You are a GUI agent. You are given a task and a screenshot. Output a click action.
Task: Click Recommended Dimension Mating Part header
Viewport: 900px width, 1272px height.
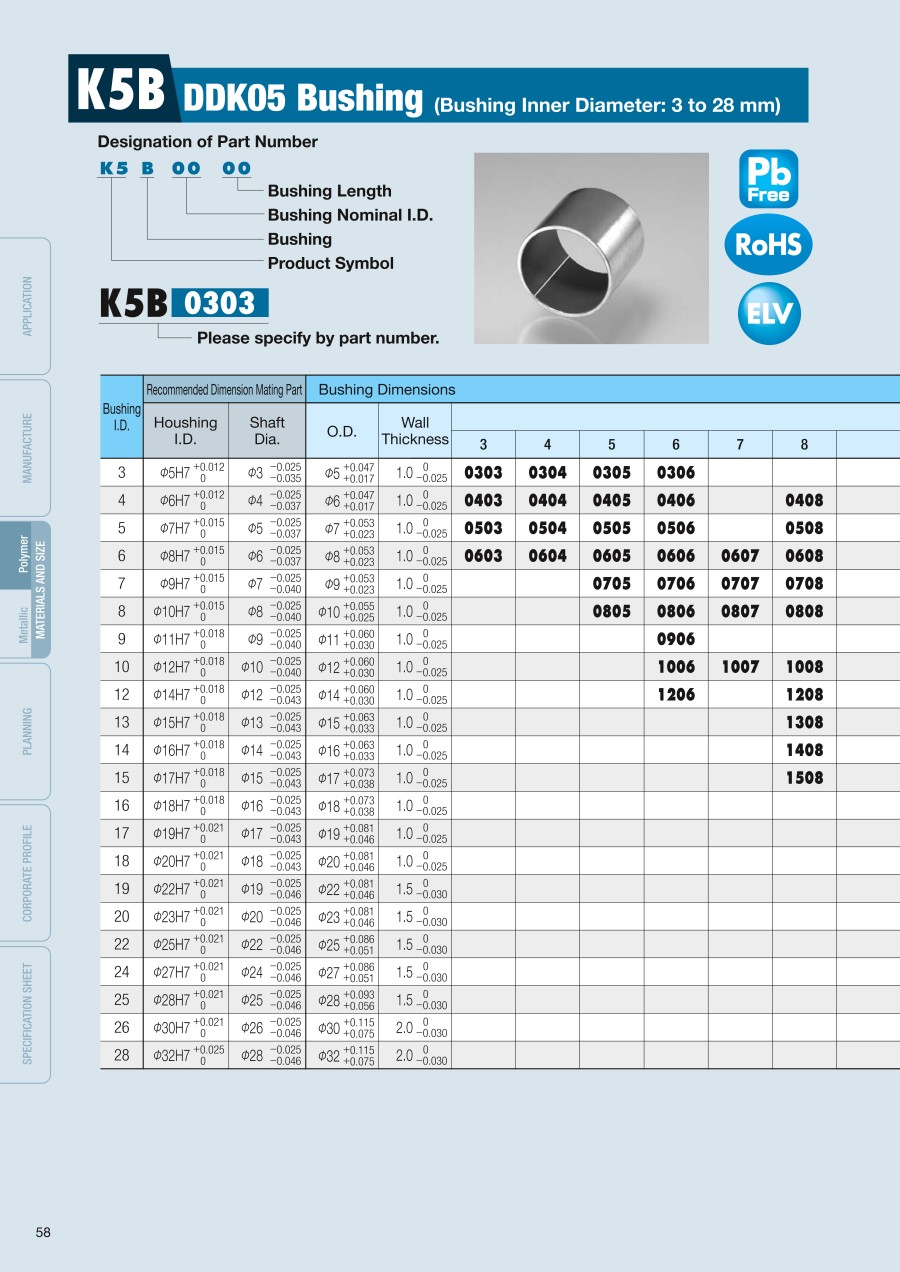tap(224, 390)
